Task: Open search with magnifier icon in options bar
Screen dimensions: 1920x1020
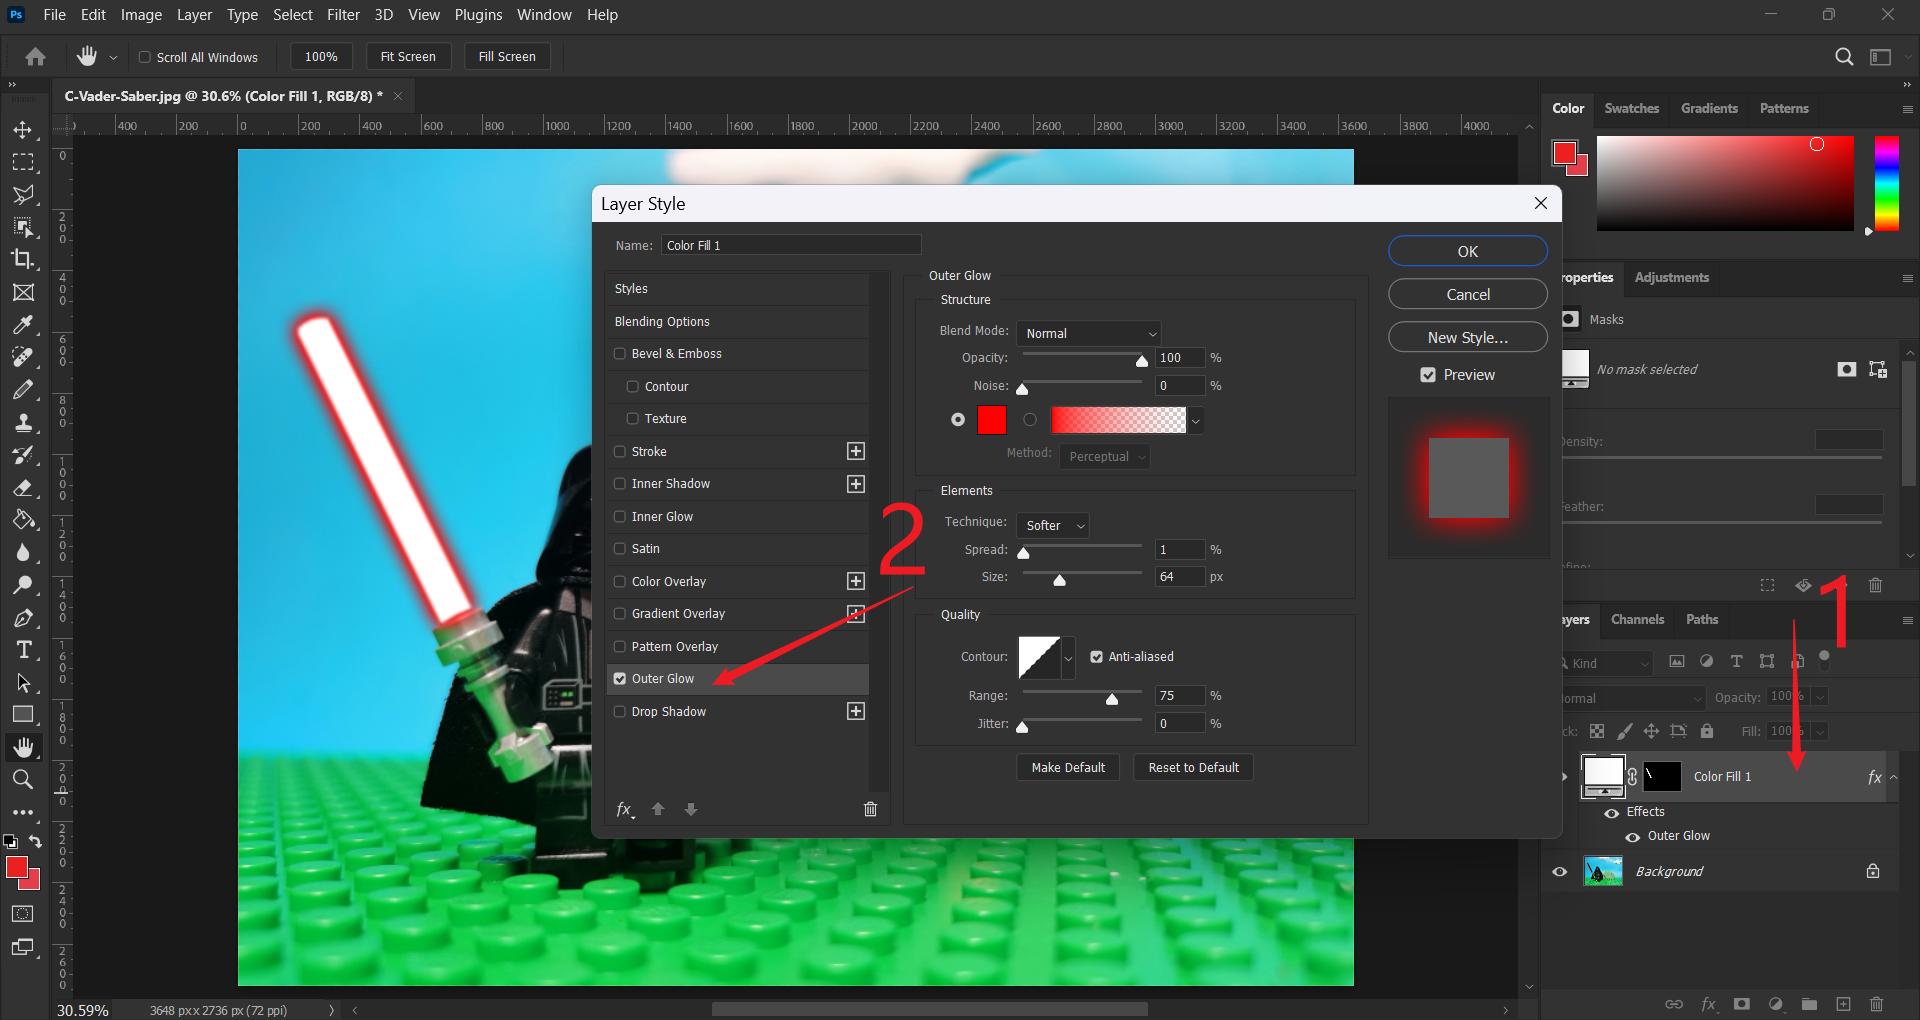Action: click(1844, 57)
